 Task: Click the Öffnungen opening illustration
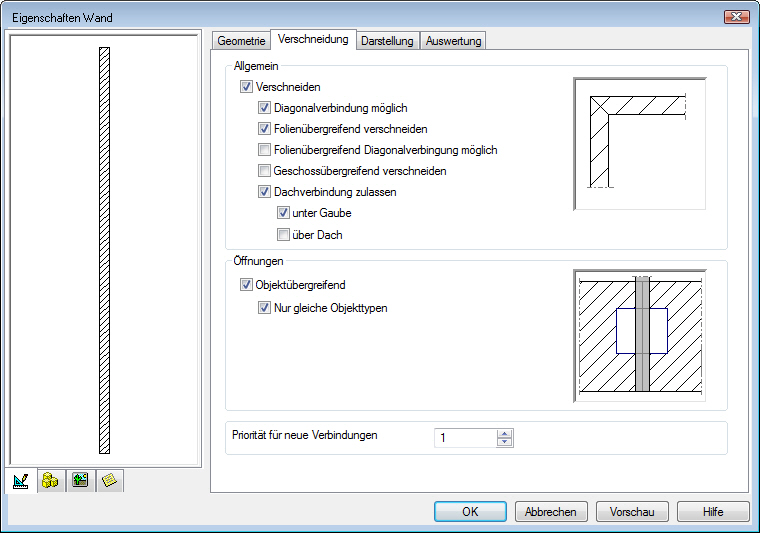point(640,336)
